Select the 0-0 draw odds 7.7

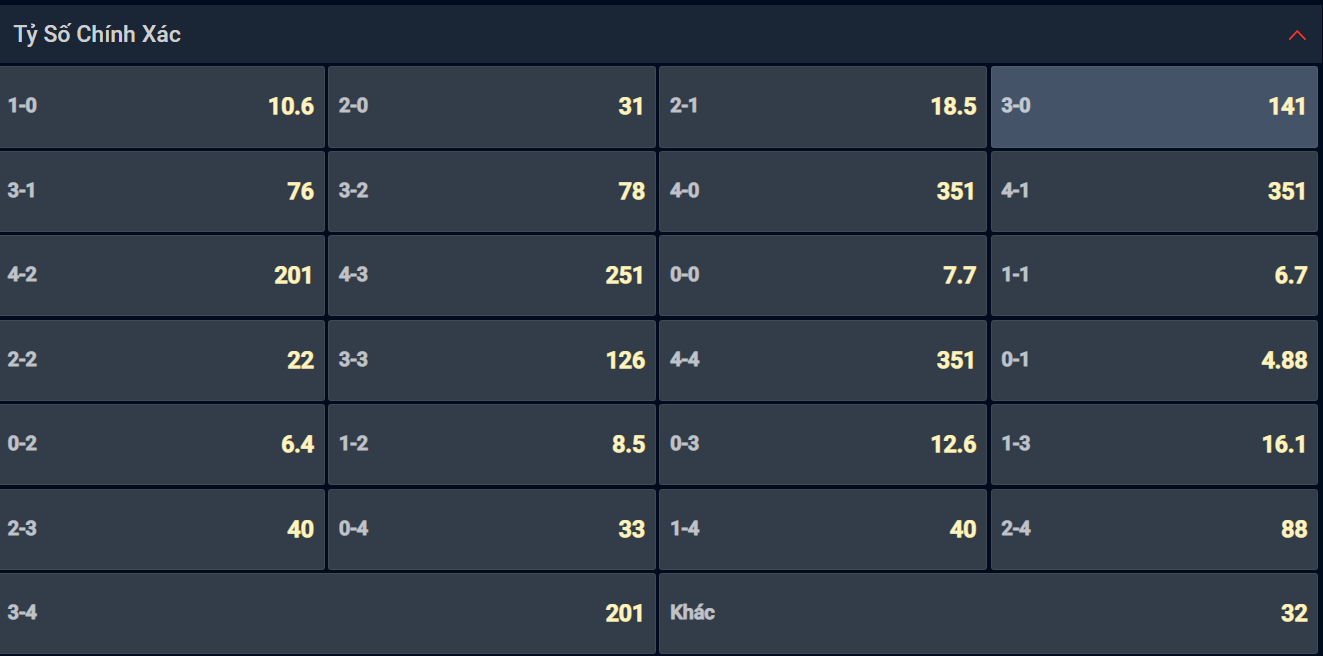(823, 276)
